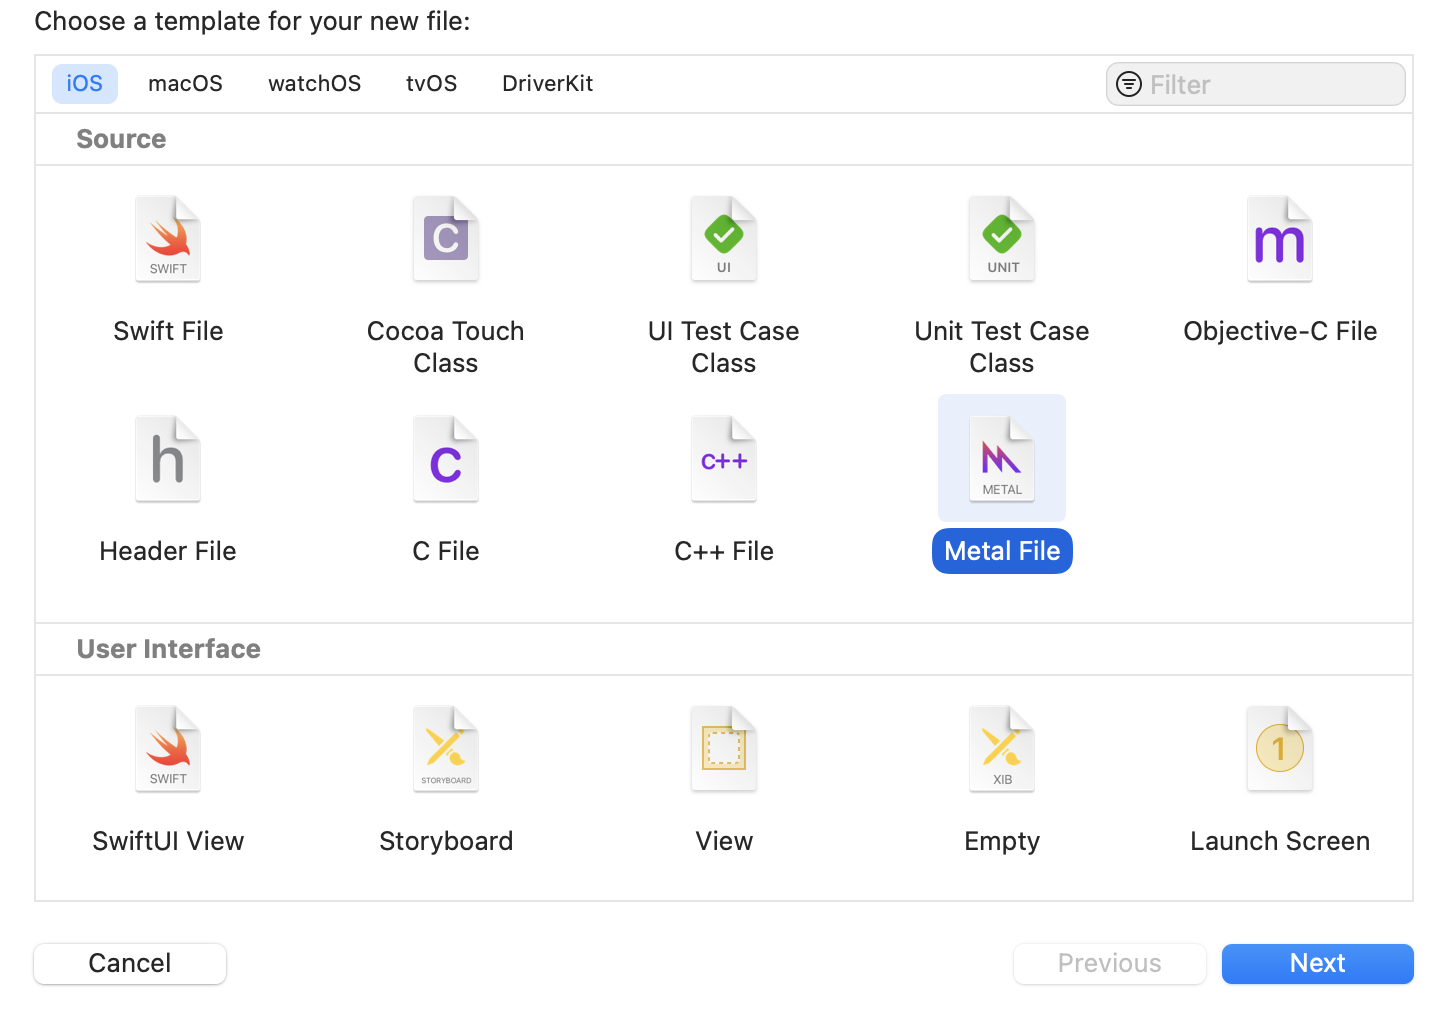1444x1012 pixels.
Task: Click into the Filter search field
Action: (x=1270, y=85)
